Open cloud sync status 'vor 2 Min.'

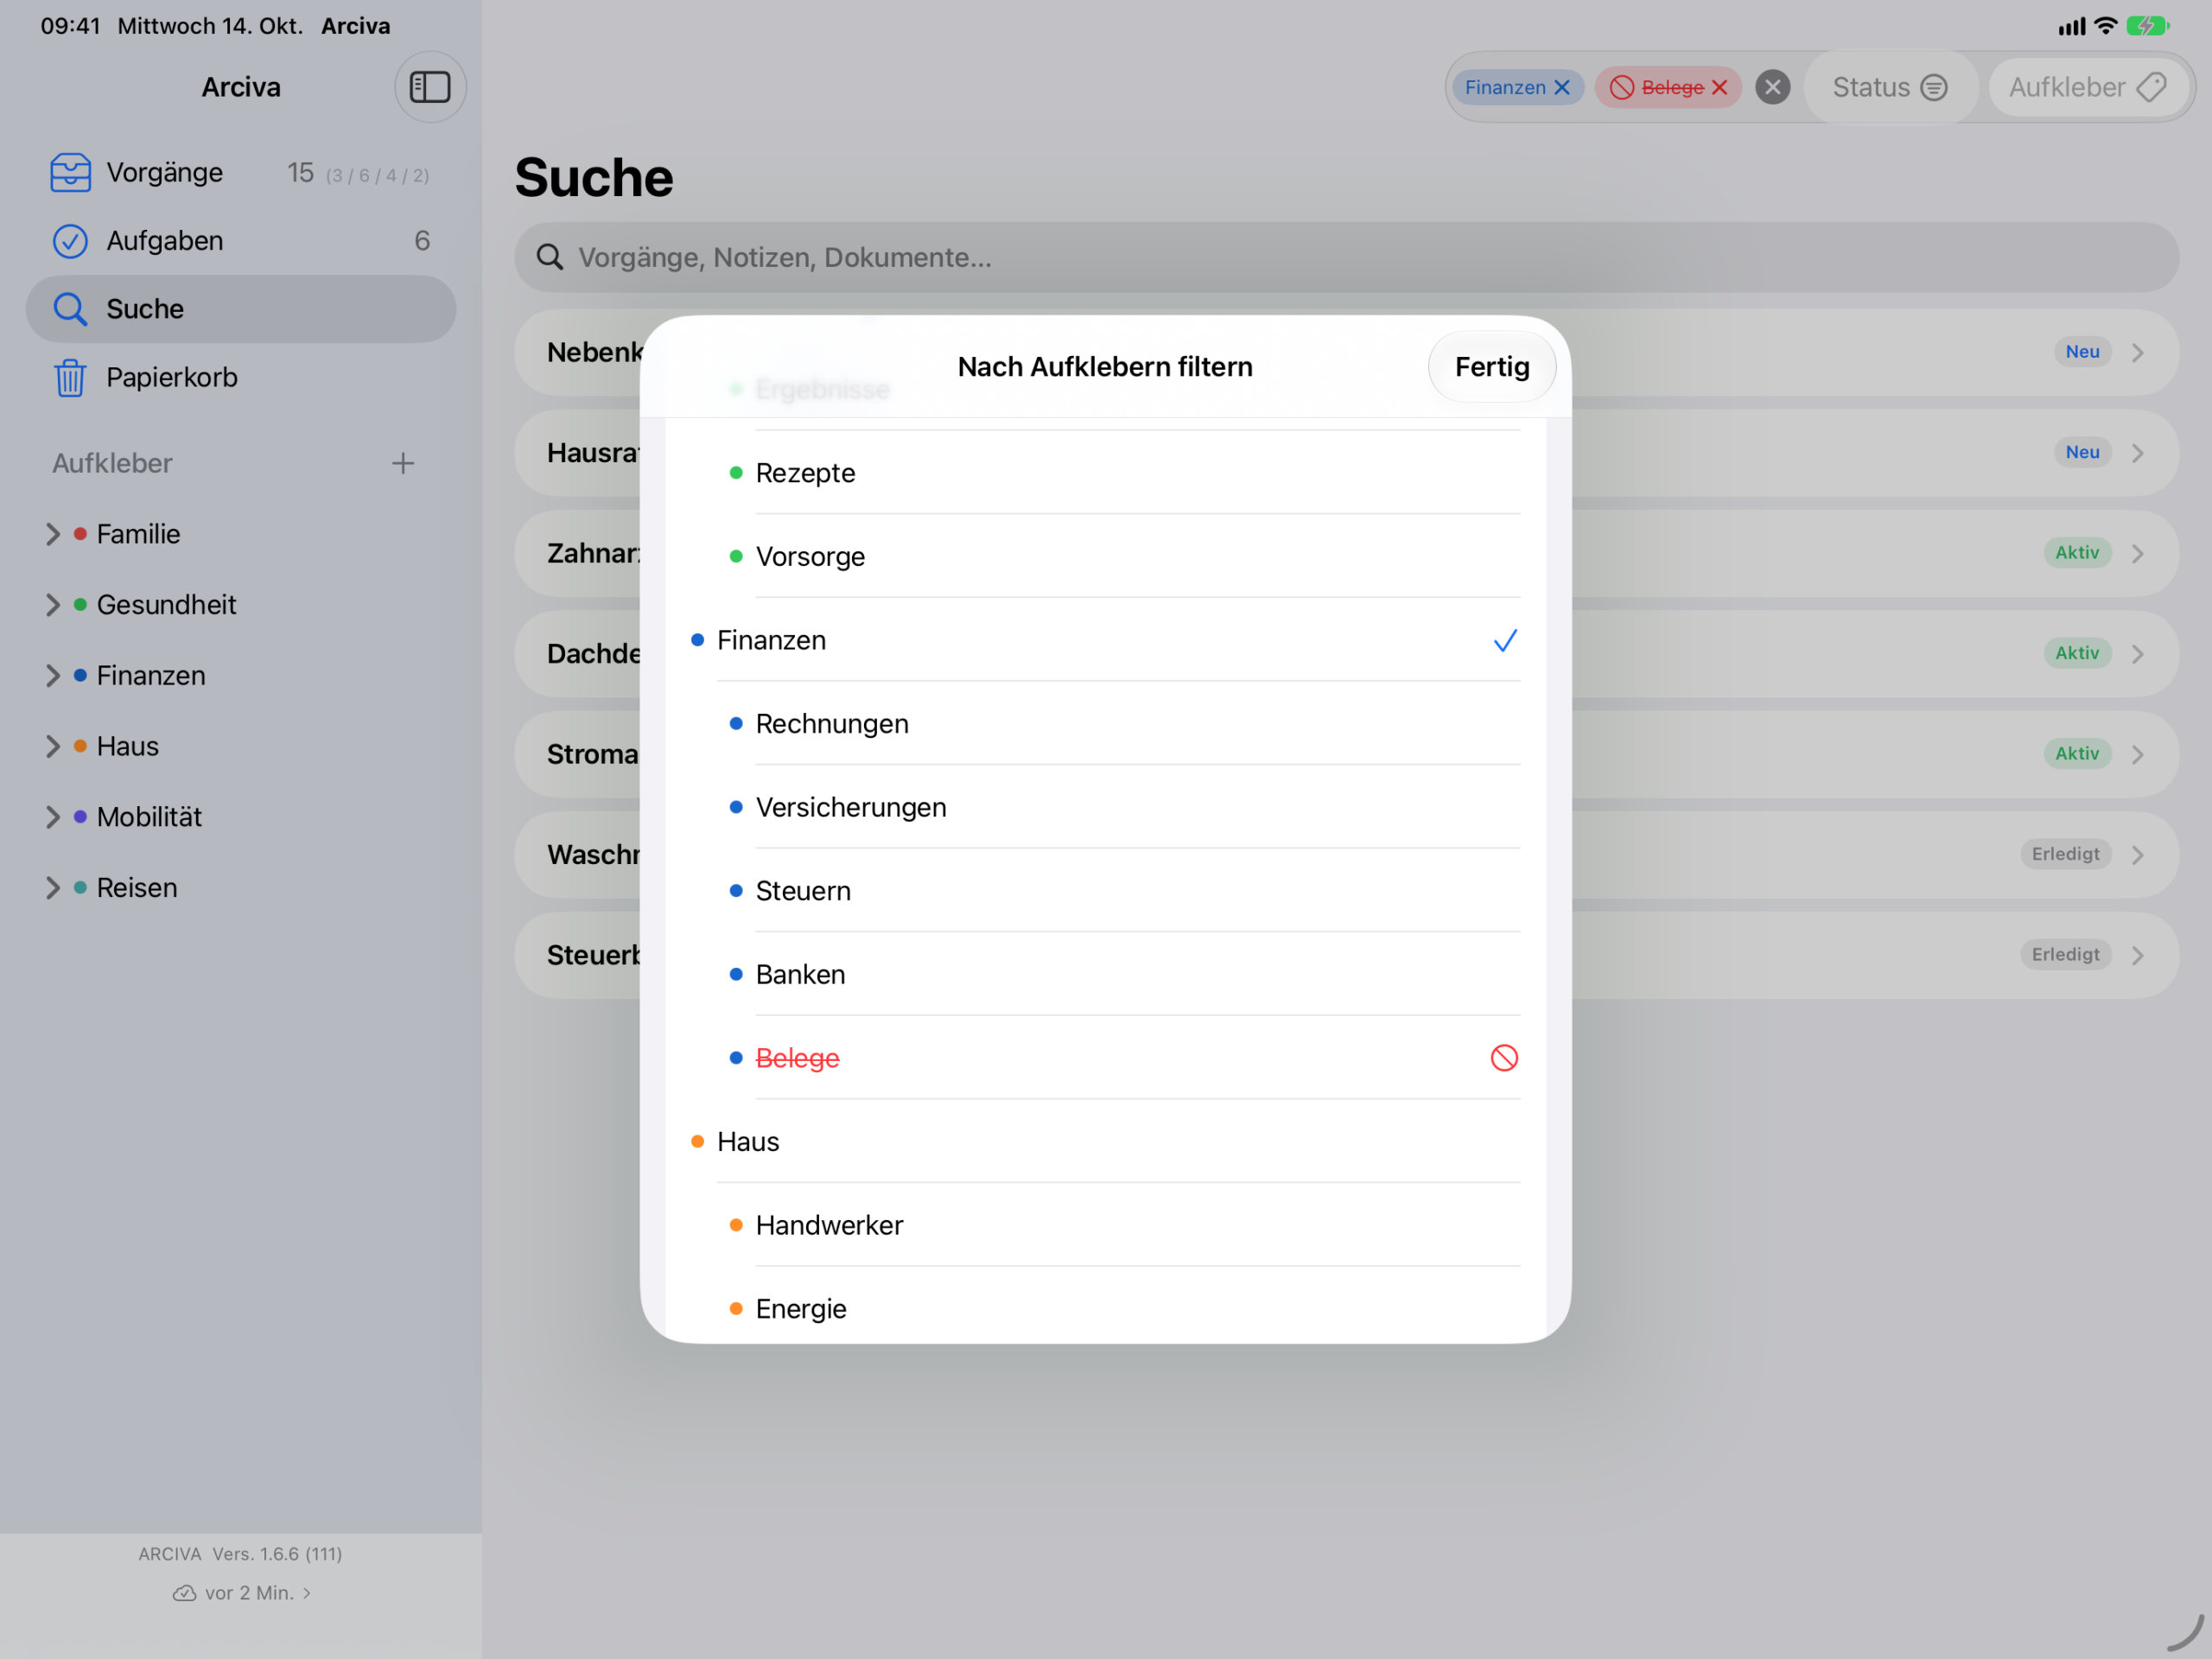point(241,1593)
